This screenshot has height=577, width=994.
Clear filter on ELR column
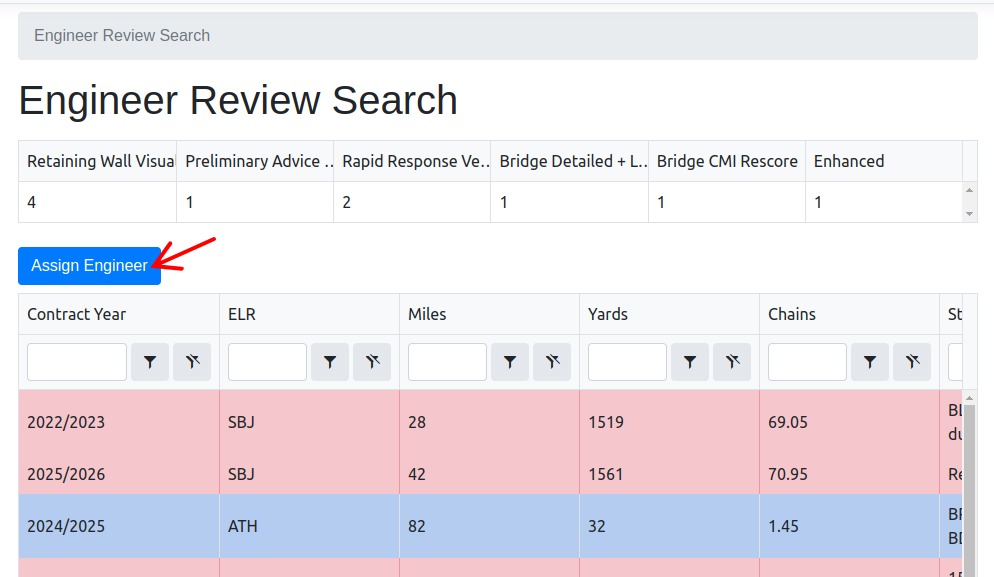[372, 362]
